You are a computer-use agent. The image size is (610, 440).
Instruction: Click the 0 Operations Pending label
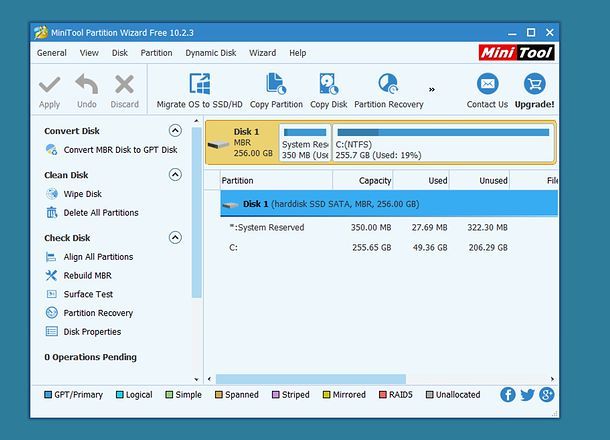[90, 357]
